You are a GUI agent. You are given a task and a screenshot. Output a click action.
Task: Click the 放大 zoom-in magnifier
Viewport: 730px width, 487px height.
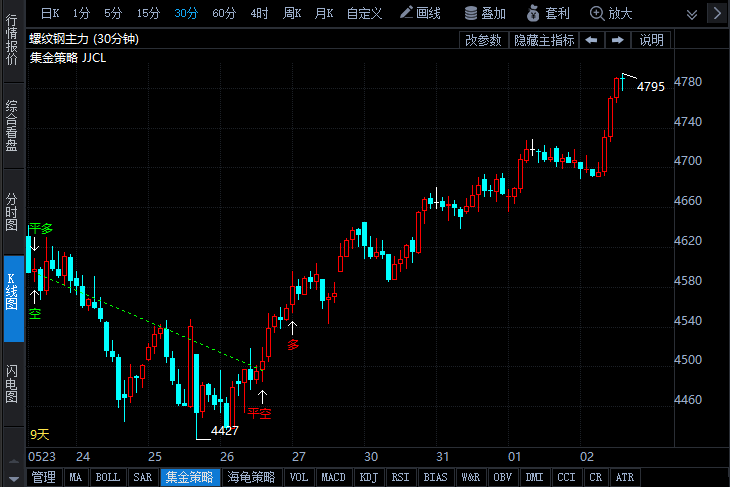click(x=611, y=13)
